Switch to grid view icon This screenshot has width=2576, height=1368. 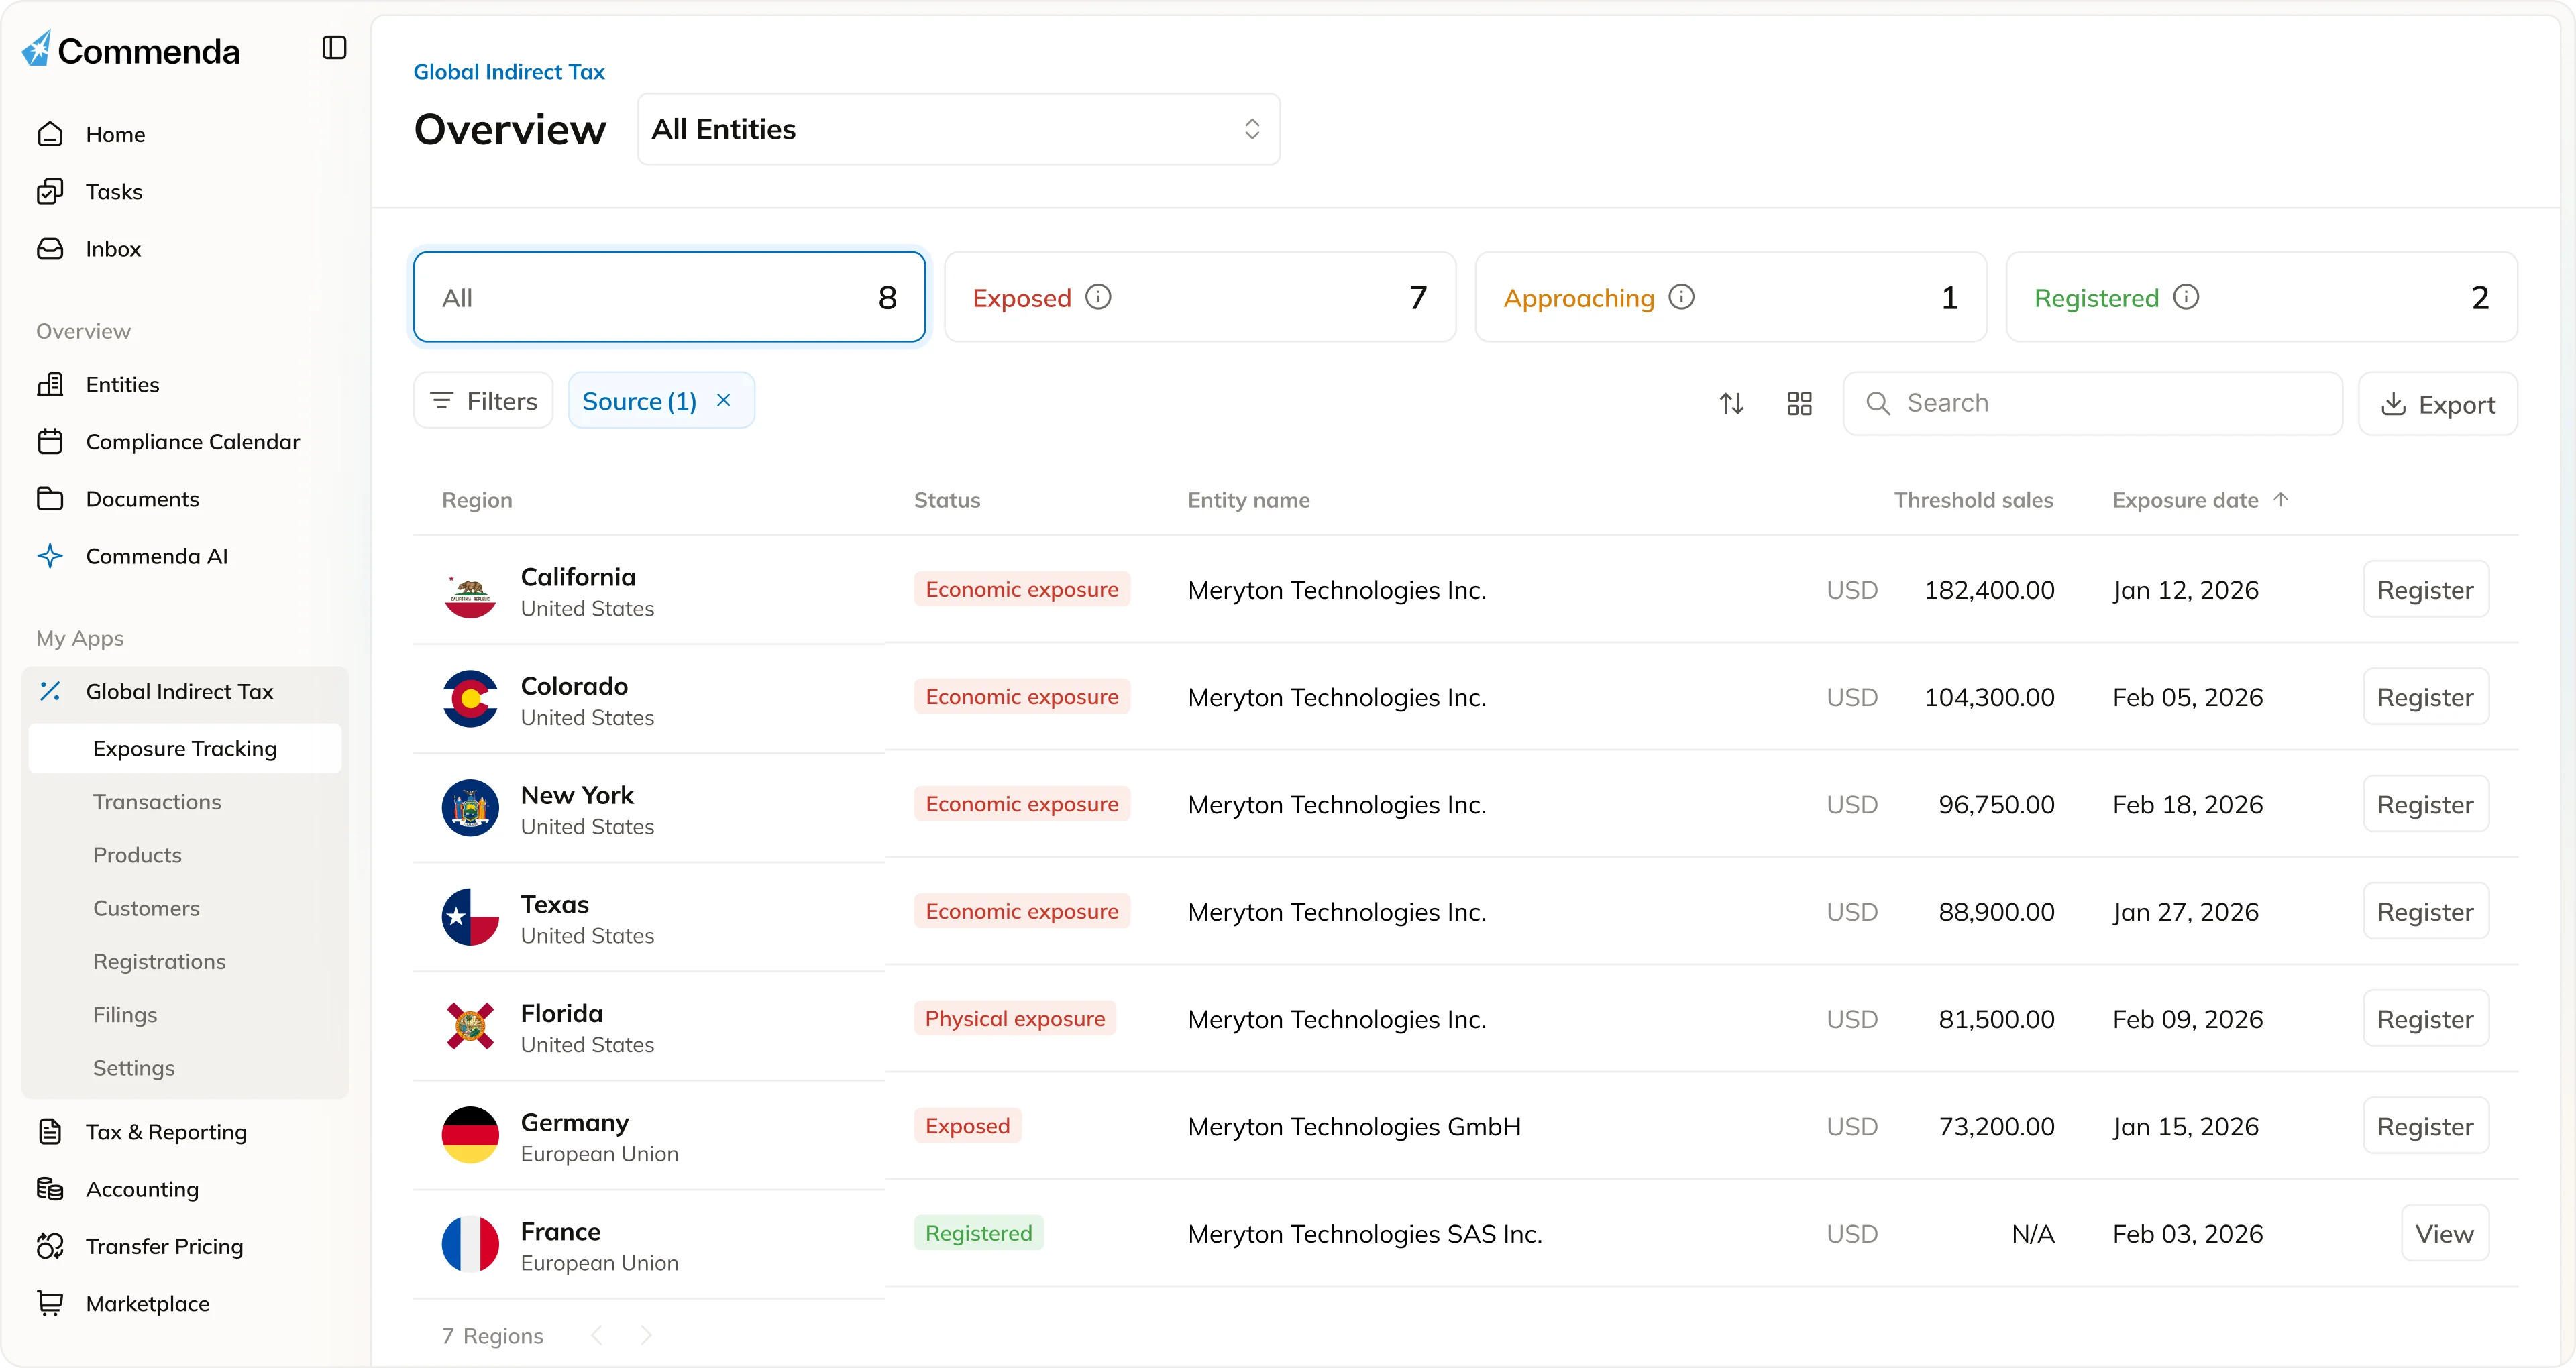[1799, 403]
